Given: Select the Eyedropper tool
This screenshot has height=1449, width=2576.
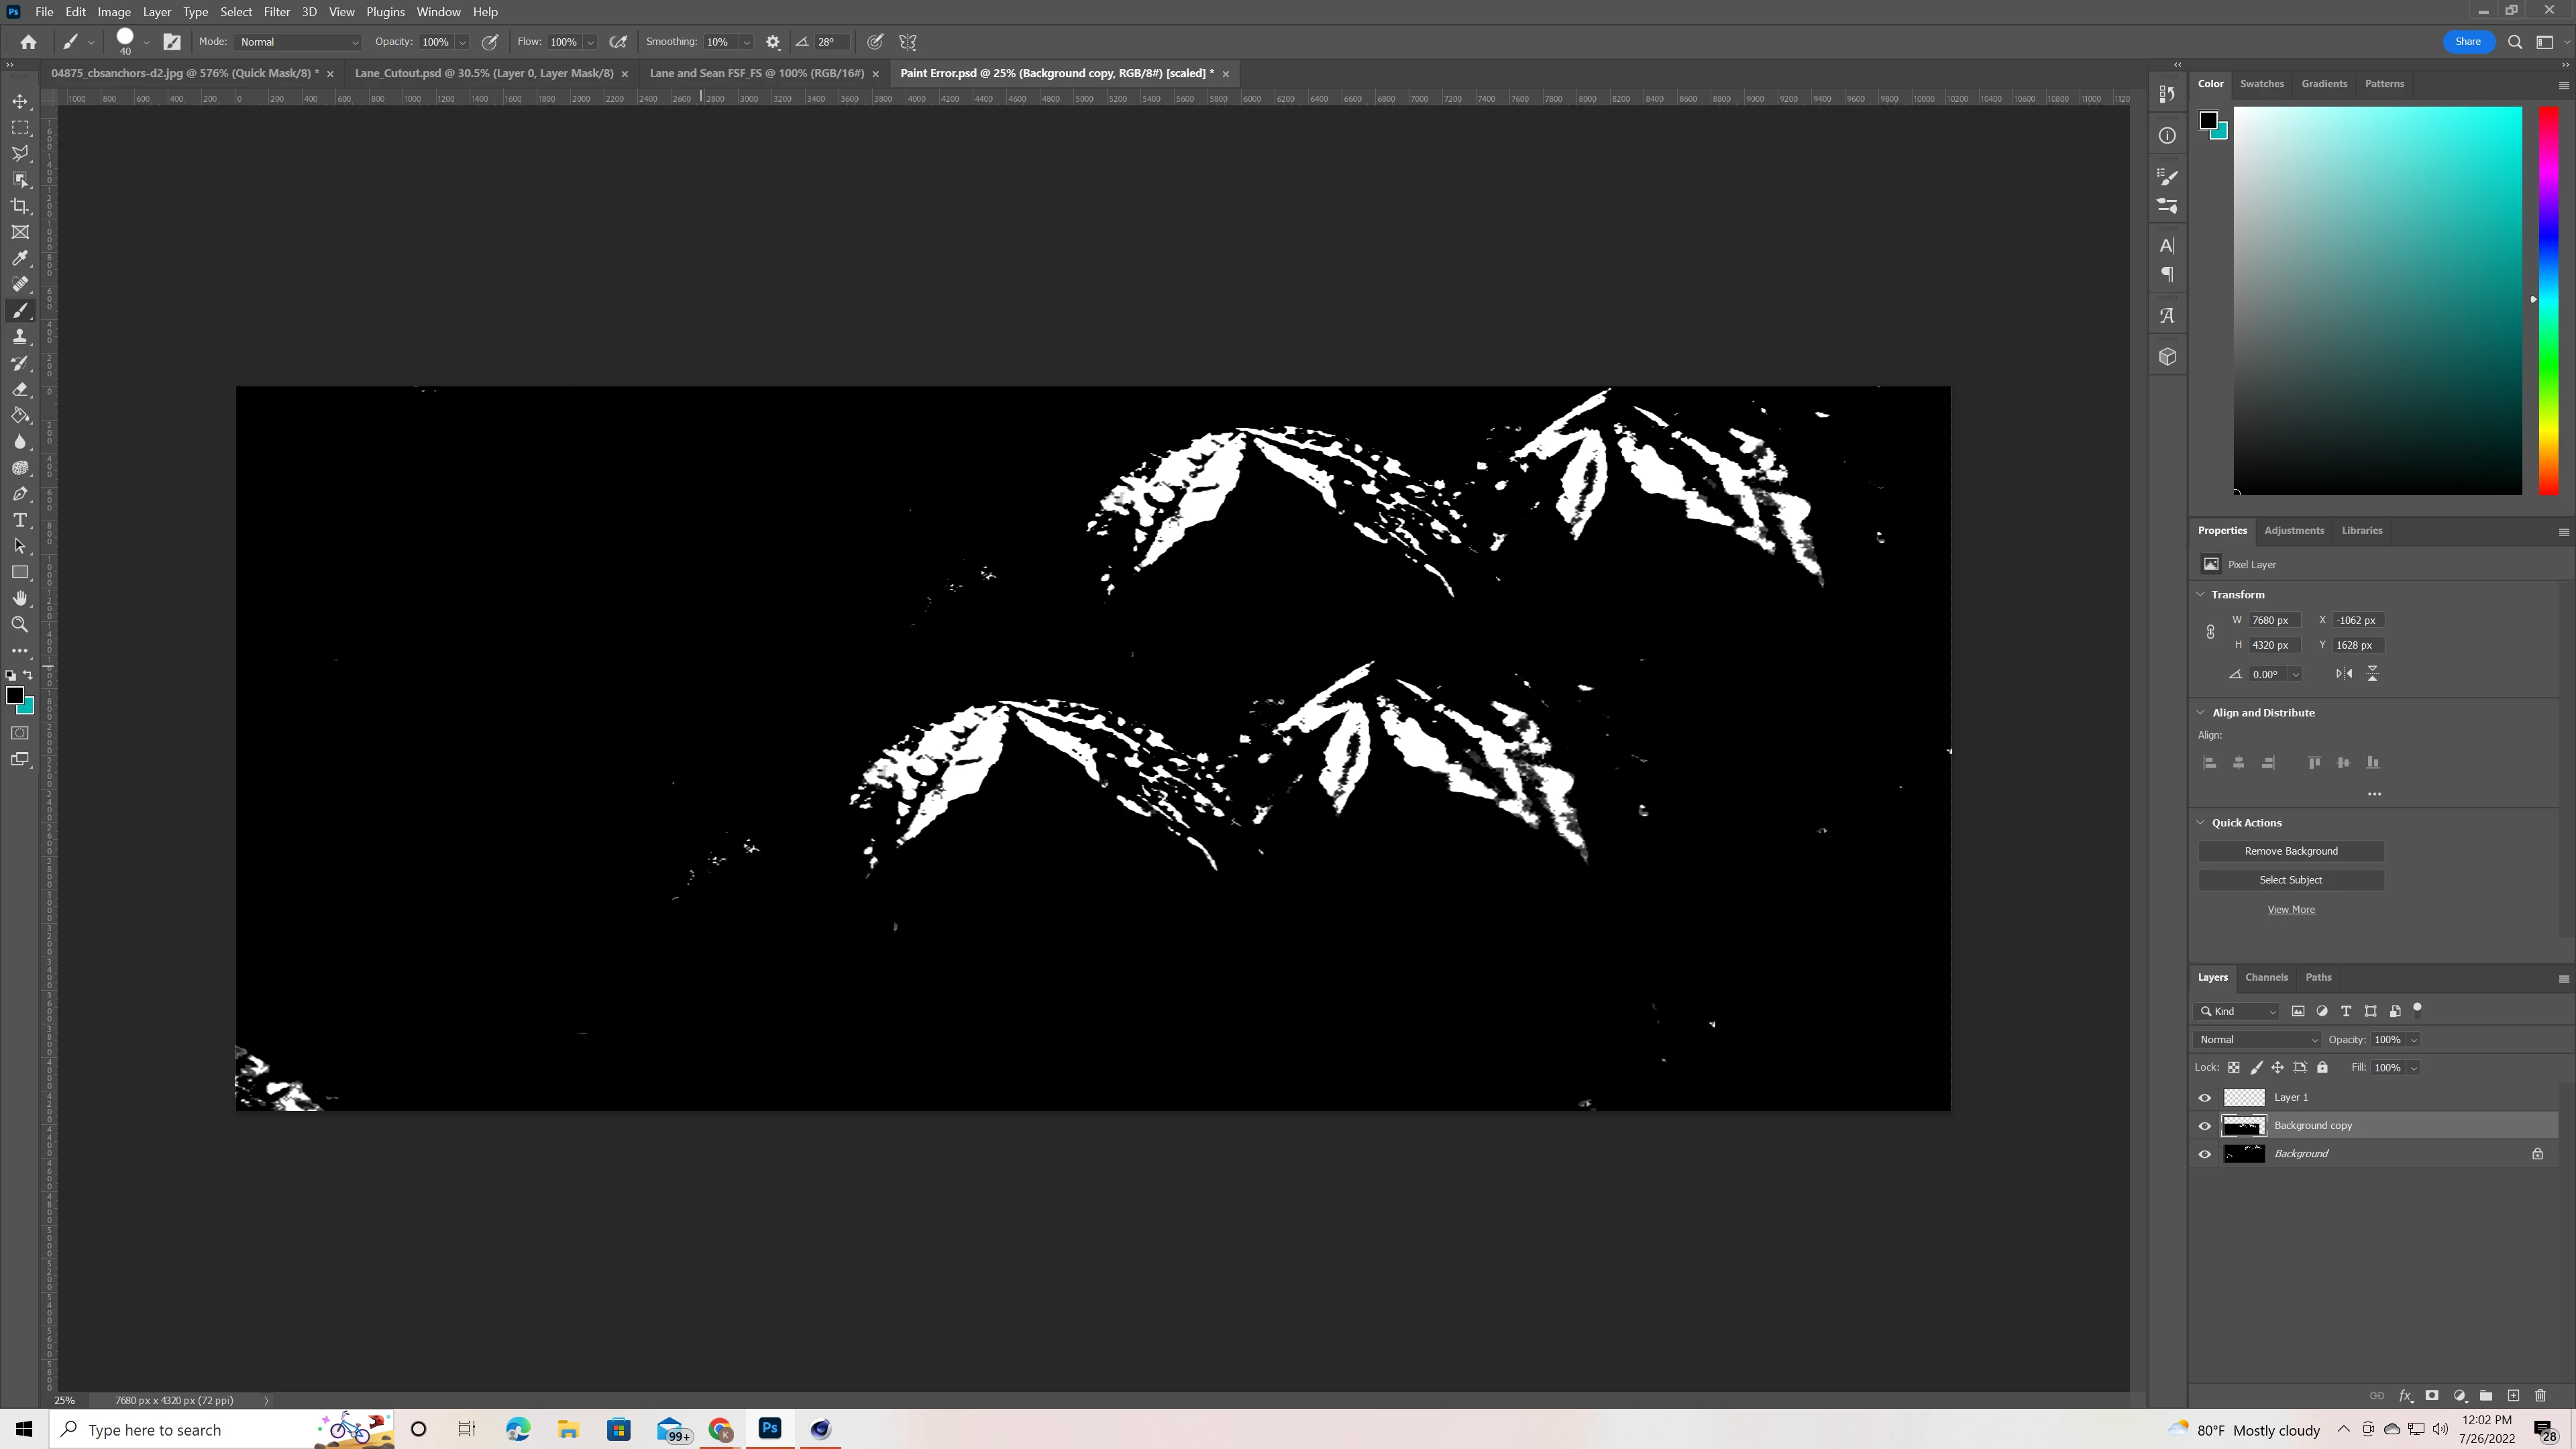Looking at the screenshot, I should pos(20,259).
